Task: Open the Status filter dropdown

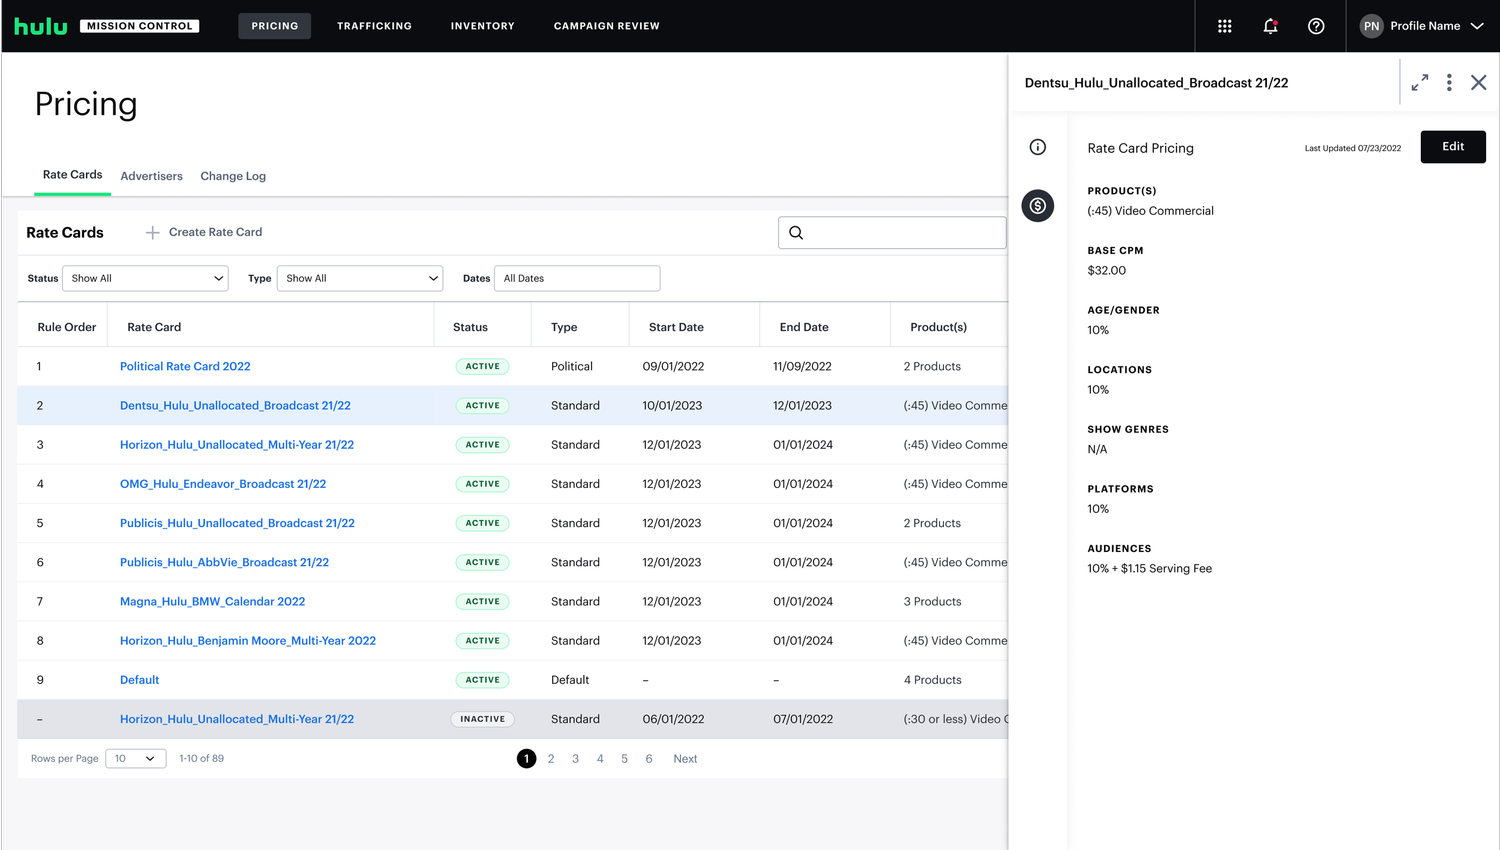Action: [x=144, y=278]
